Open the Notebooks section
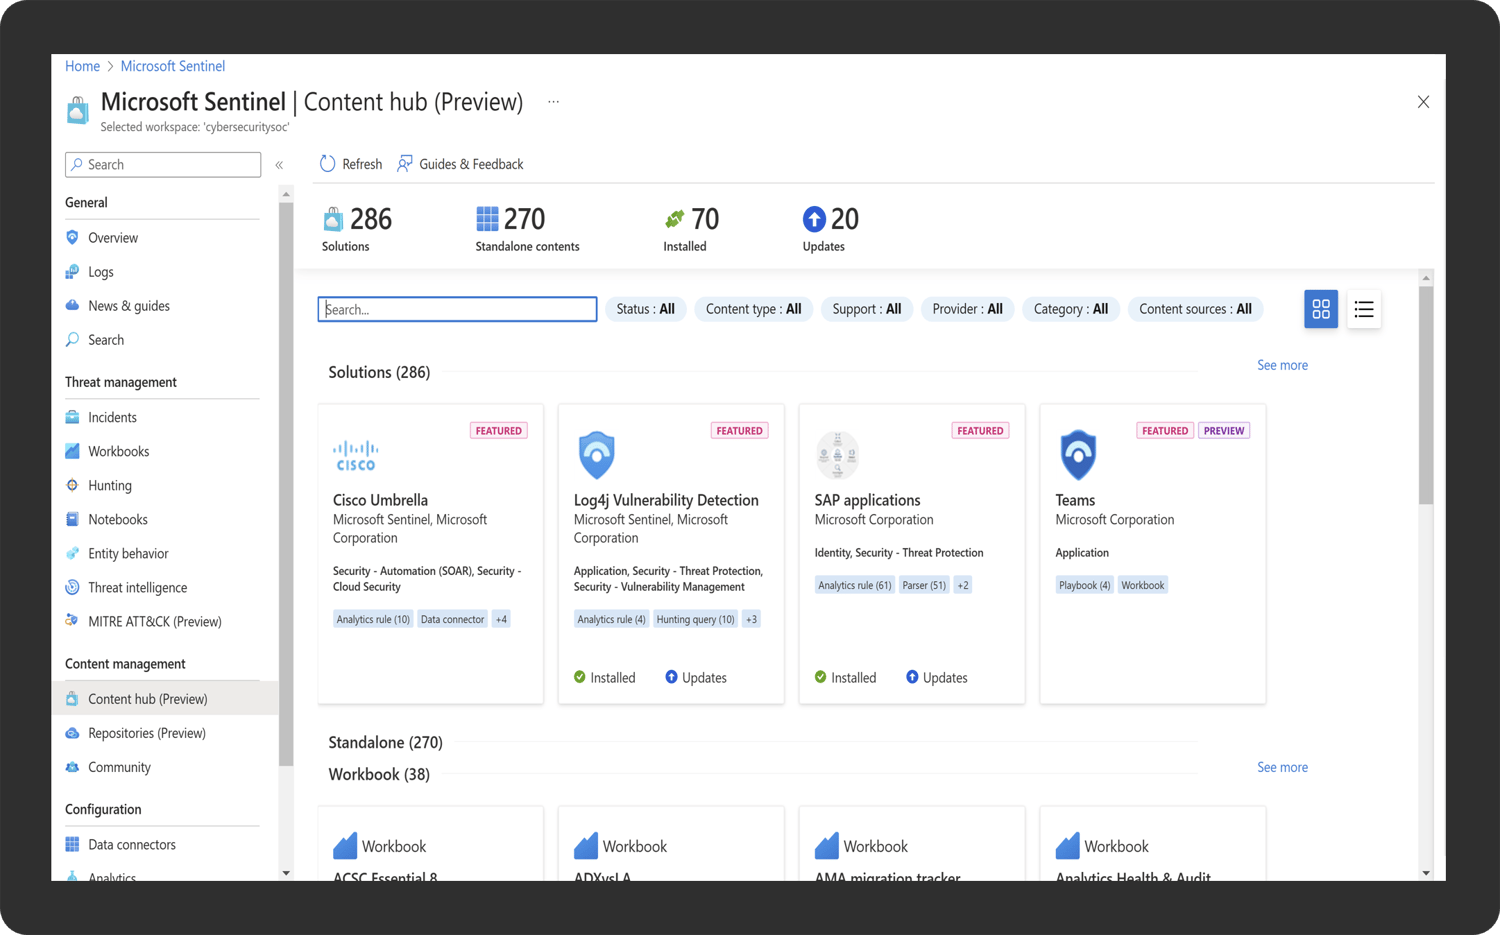This screenshot has width=1500, height=935. point(118,519)
